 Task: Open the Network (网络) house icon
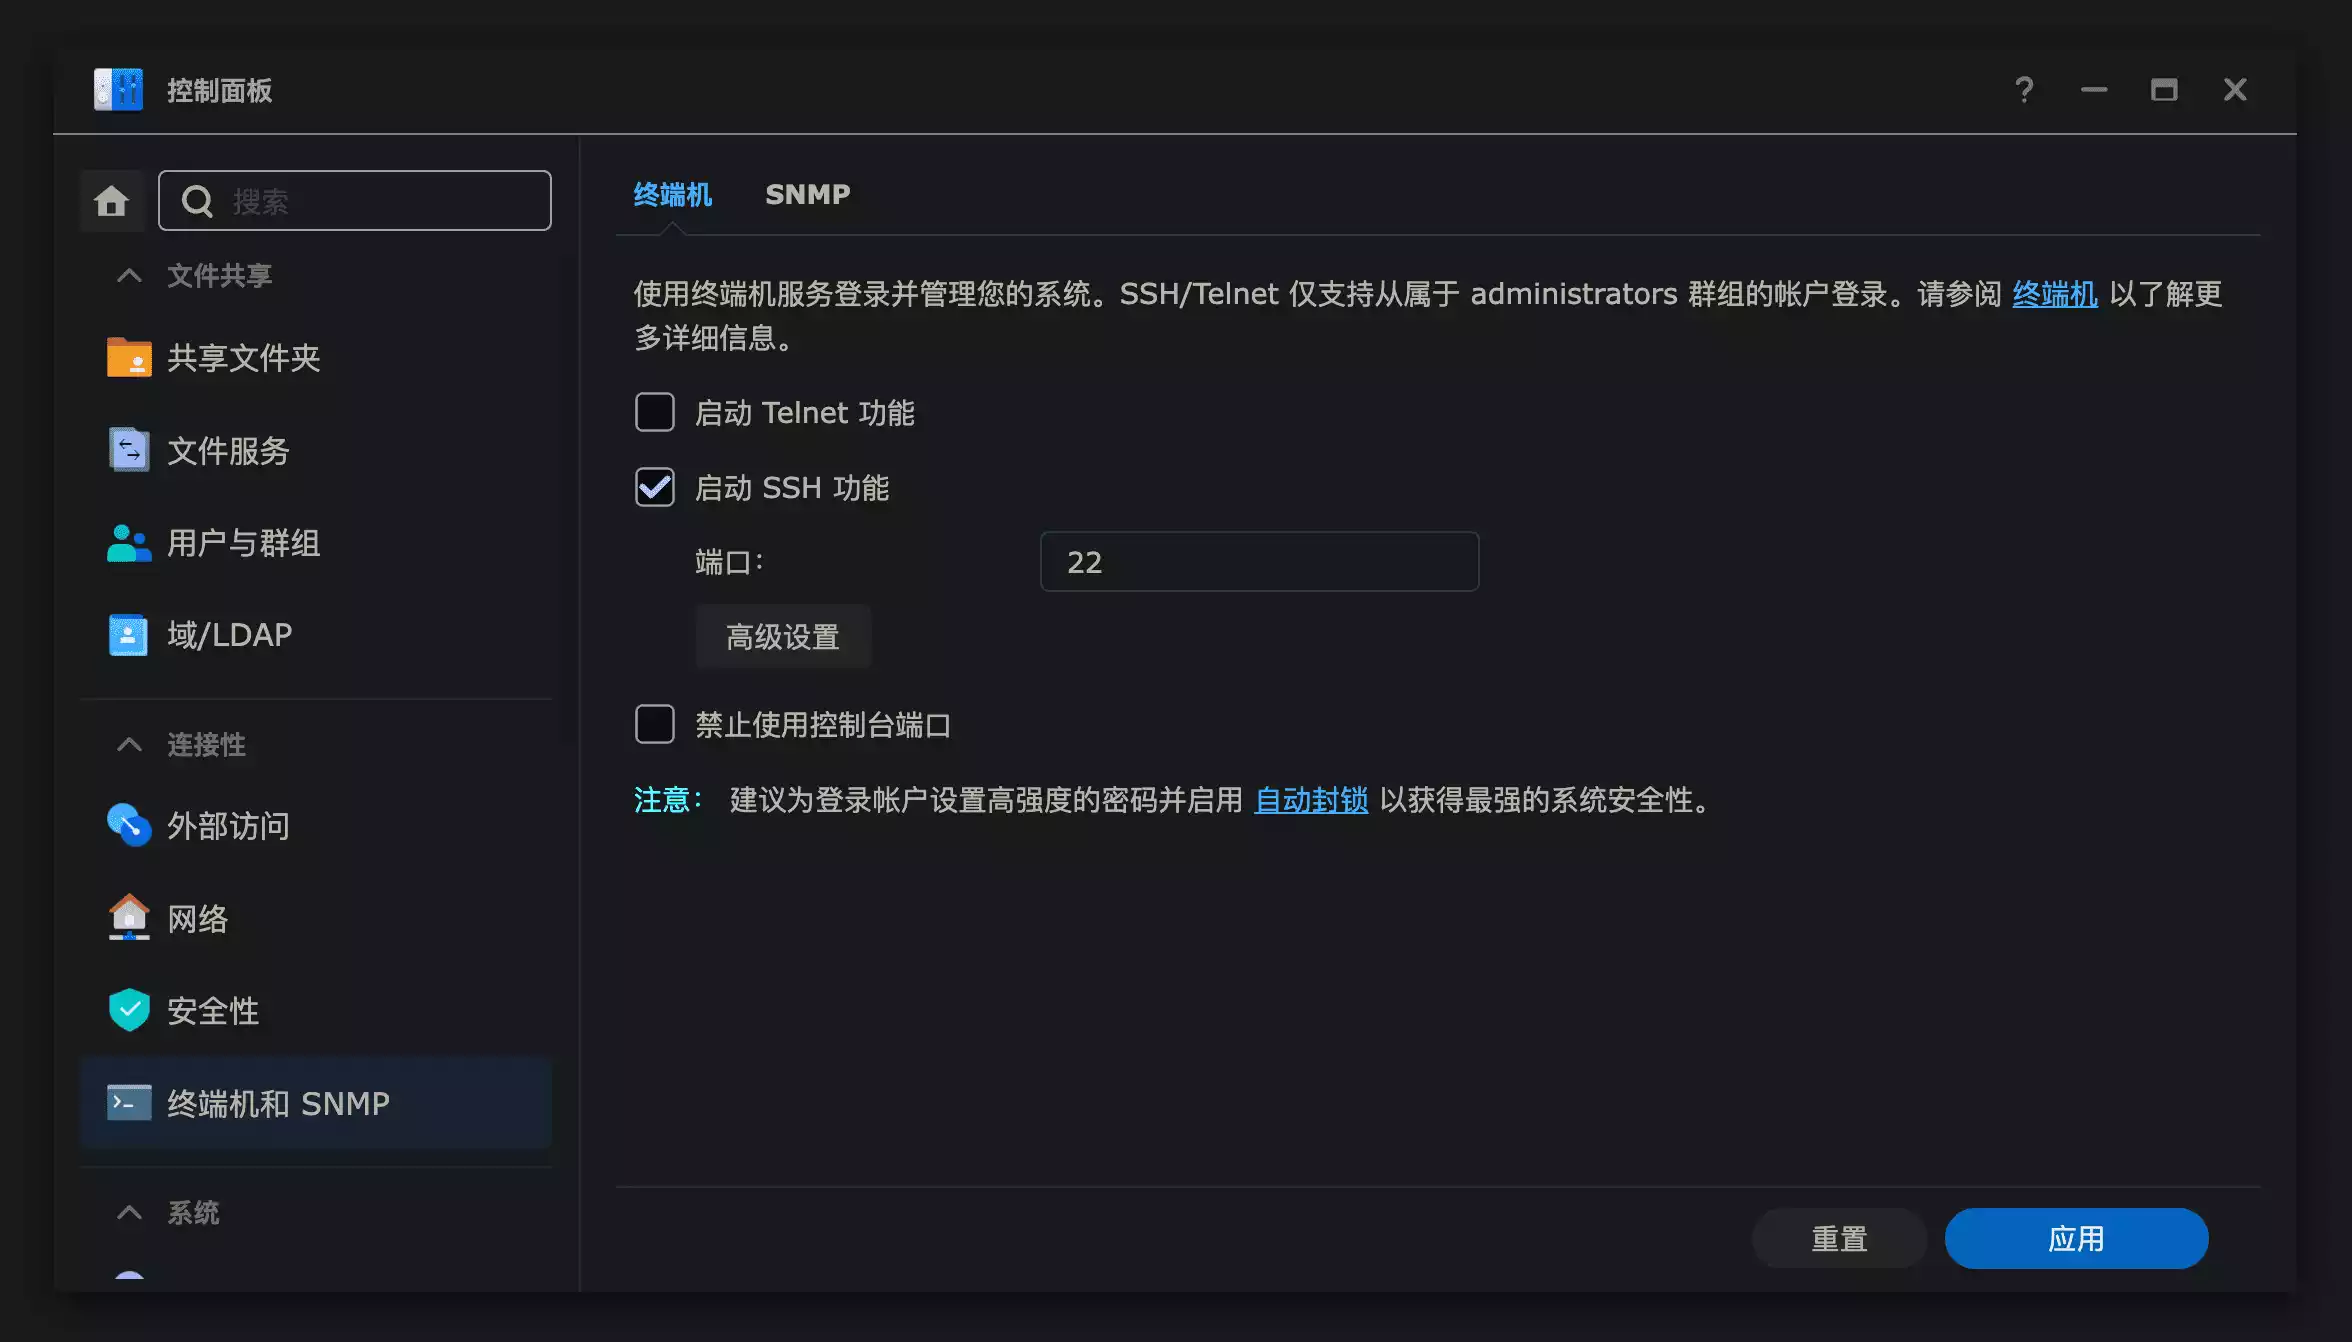point(129,918)
